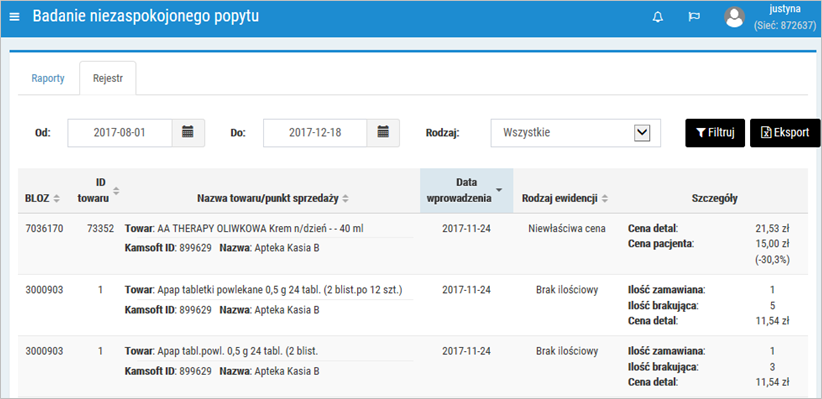The height and width of the screenshot is (399, 822).
Task: Sort by Rodzaj ewidencji column
Action: pos(605,199)
